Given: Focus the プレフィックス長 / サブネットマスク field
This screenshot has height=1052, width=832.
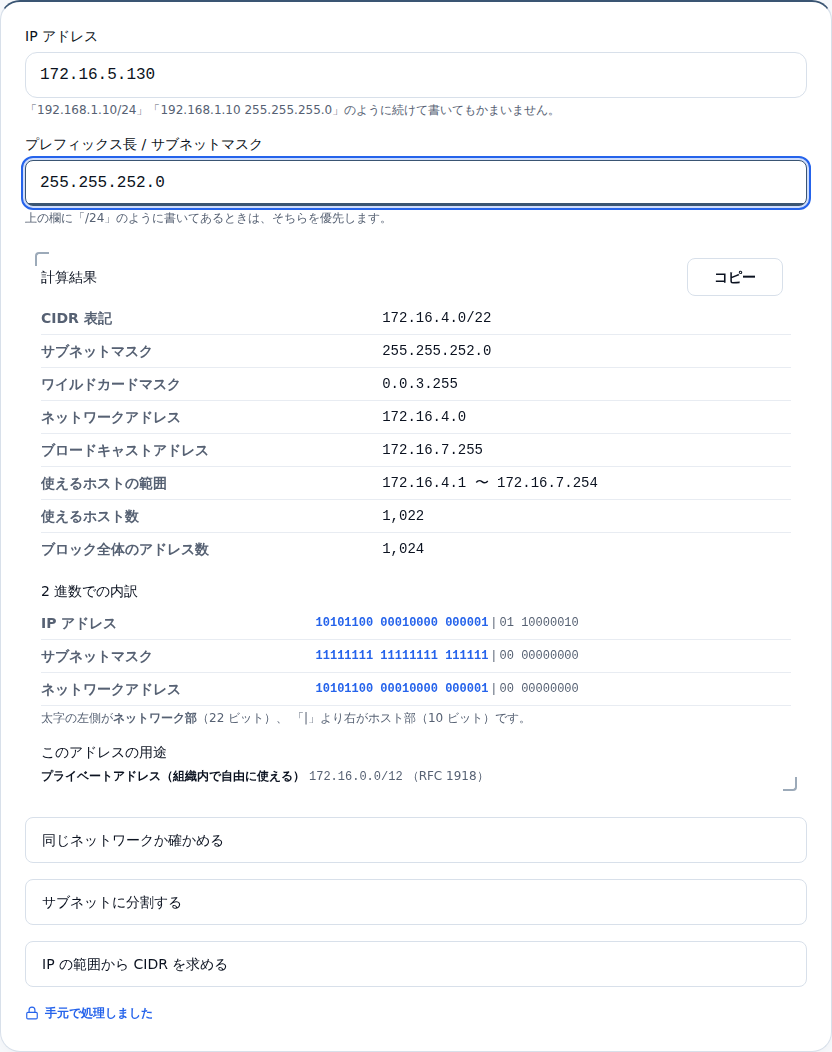Looking at the screenshot, I should click(x=415, y=182).
